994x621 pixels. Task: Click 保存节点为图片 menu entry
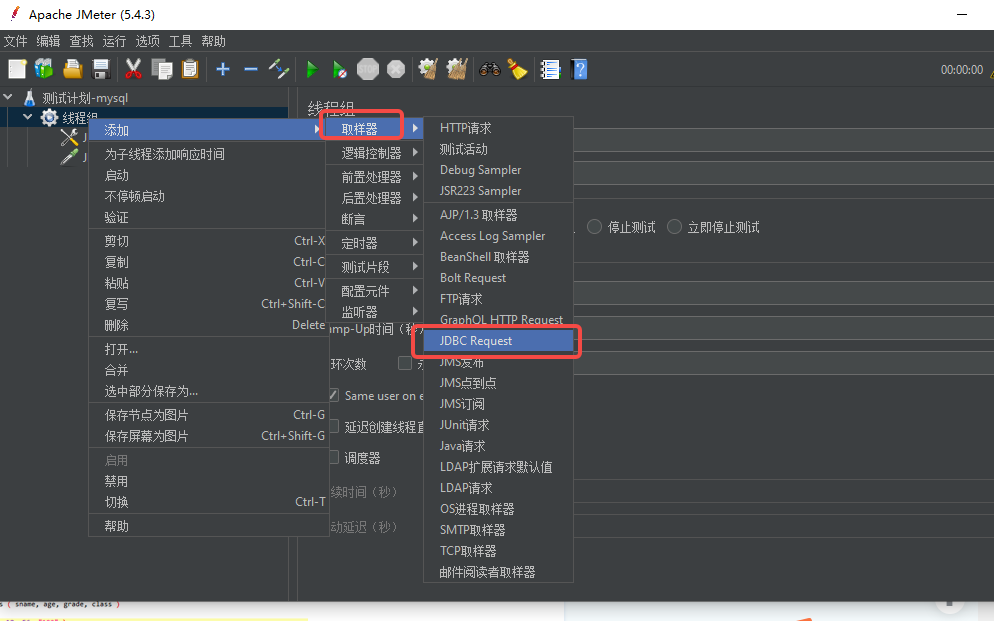click(x=208, y=415)
